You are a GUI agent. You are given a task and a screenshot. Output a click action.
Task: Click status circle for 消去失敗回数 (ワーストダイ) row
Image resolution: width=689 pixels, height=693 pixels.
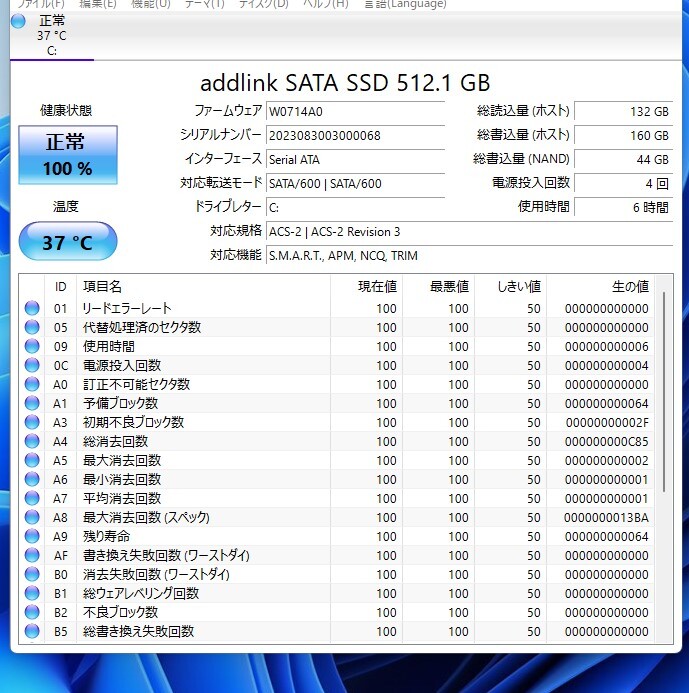point(32,574)
